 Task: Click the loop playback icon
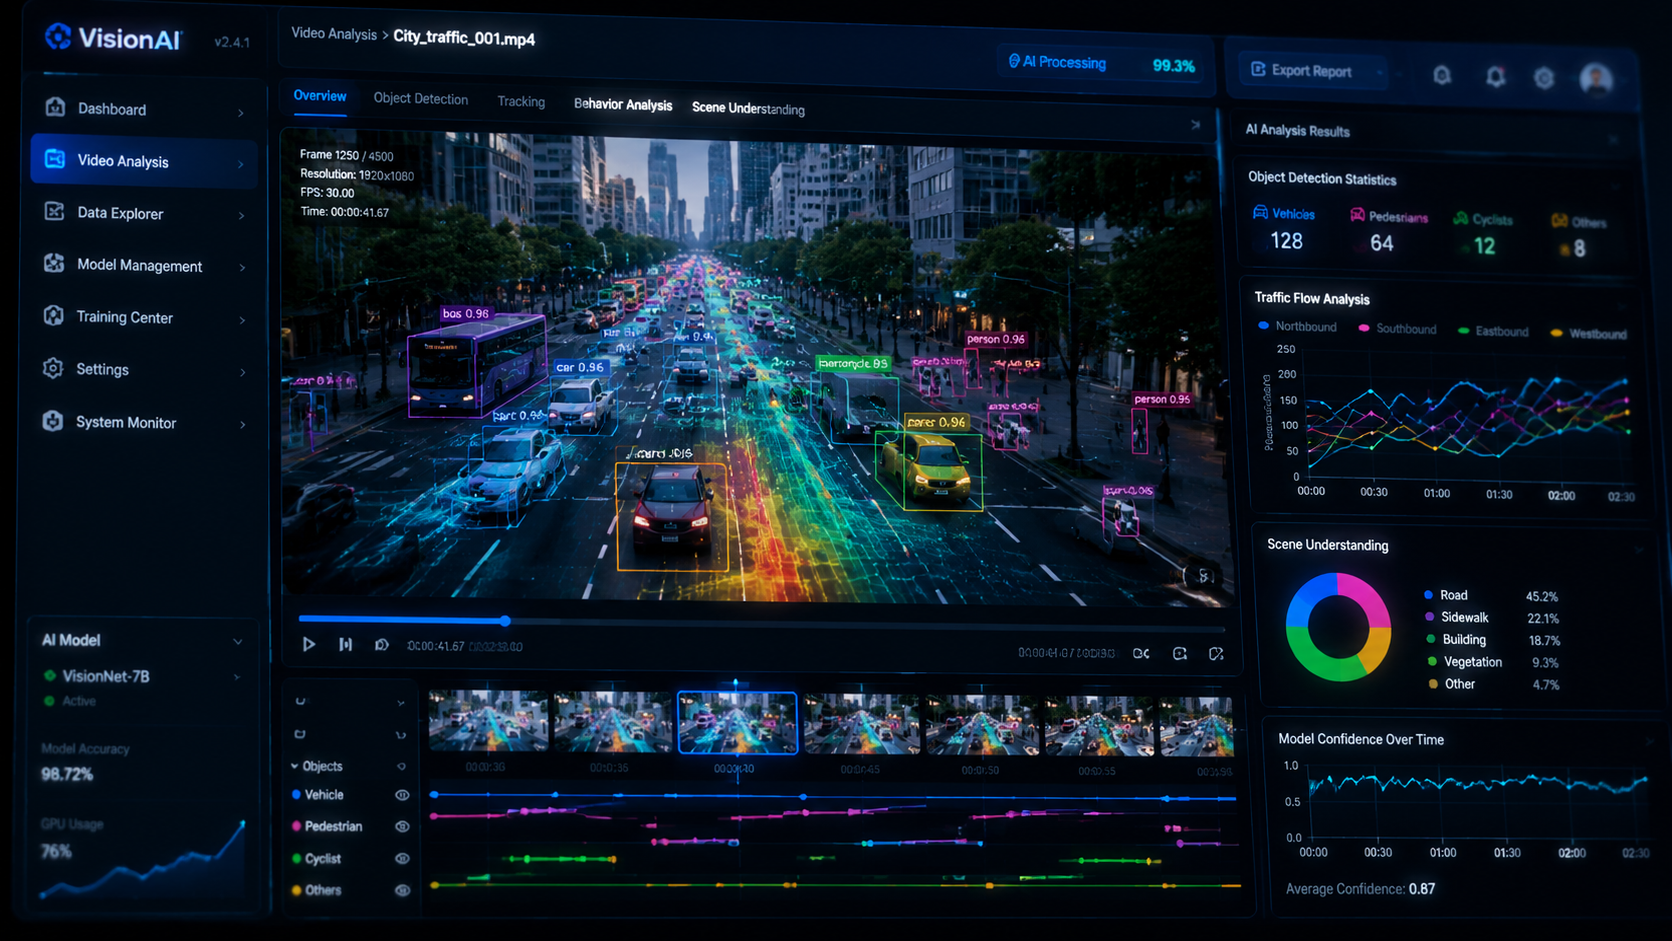coord(381,645)
